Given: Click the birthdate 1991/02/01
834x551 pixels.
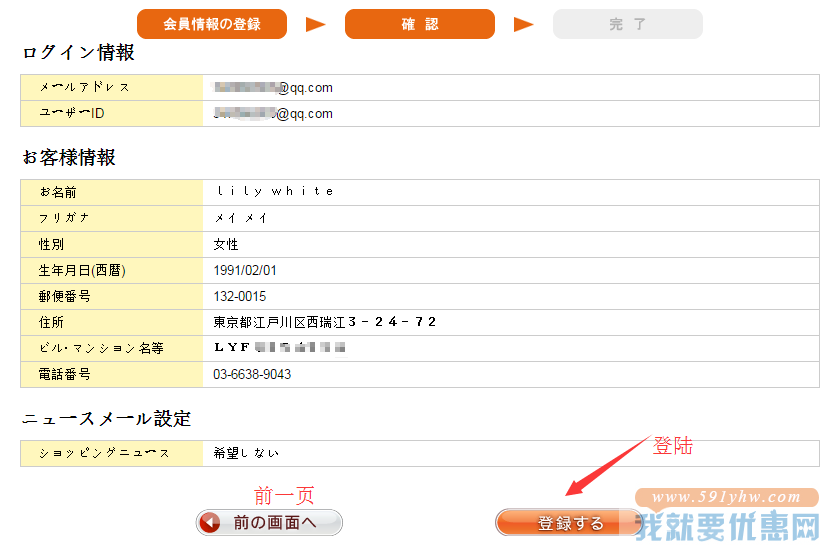Looking at the screenshot, I should pos(245,271).
